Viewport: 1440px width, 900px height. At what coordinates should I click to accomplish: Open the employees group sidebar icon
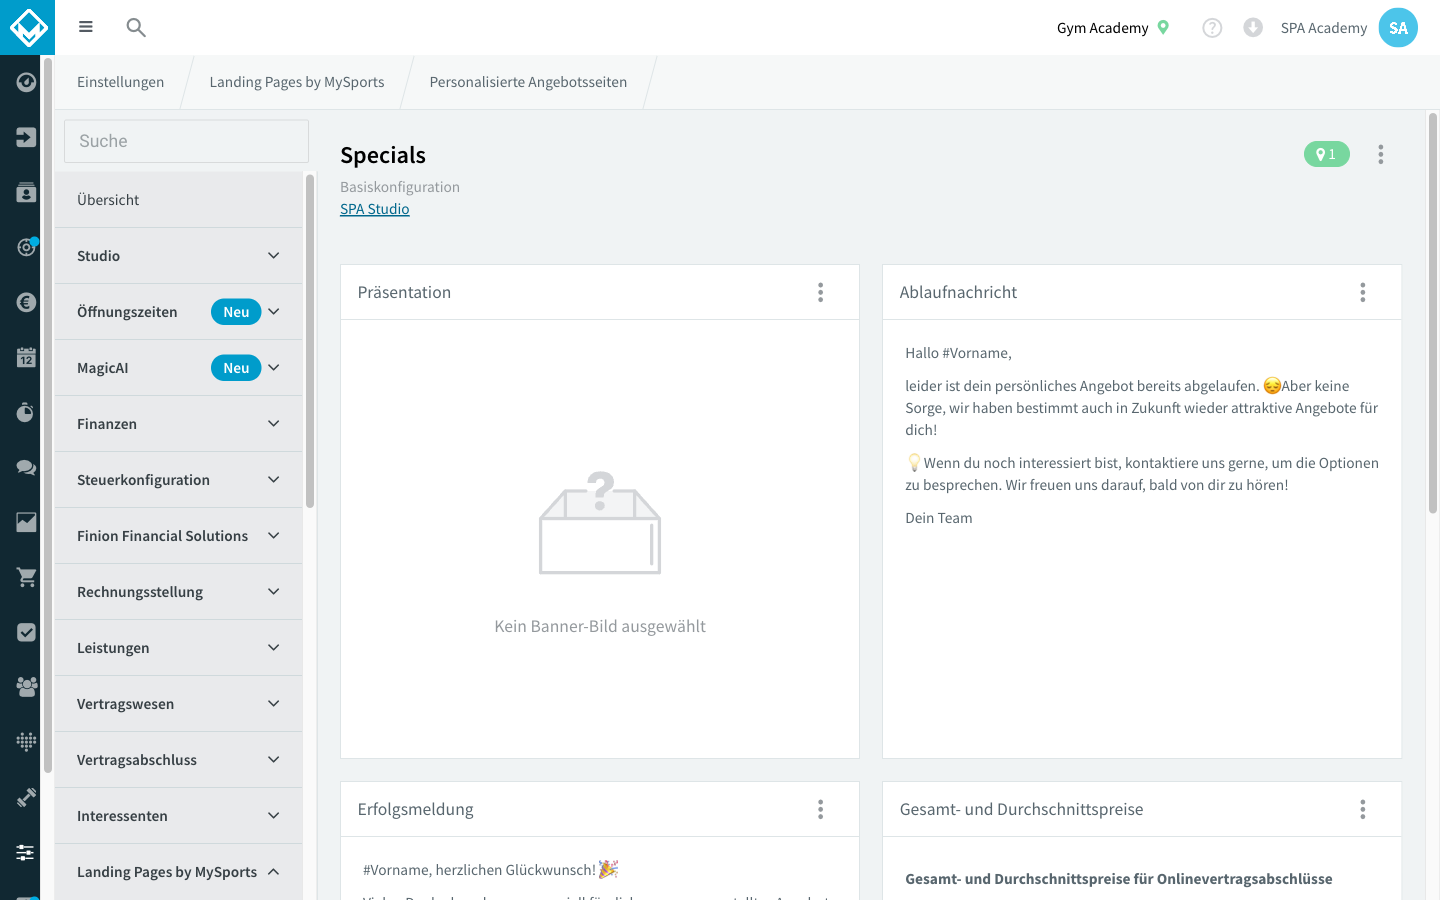click(26, 687)
